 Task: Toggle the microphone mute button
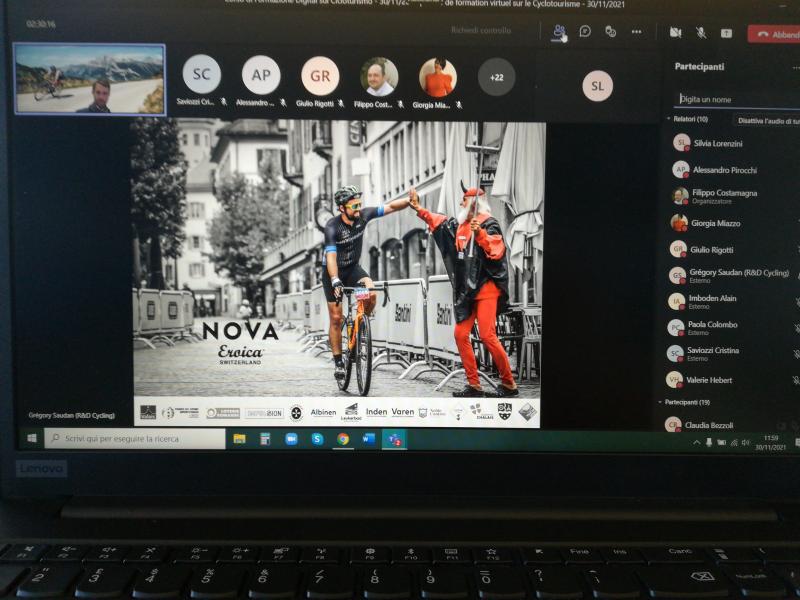(x=701, y=32)
